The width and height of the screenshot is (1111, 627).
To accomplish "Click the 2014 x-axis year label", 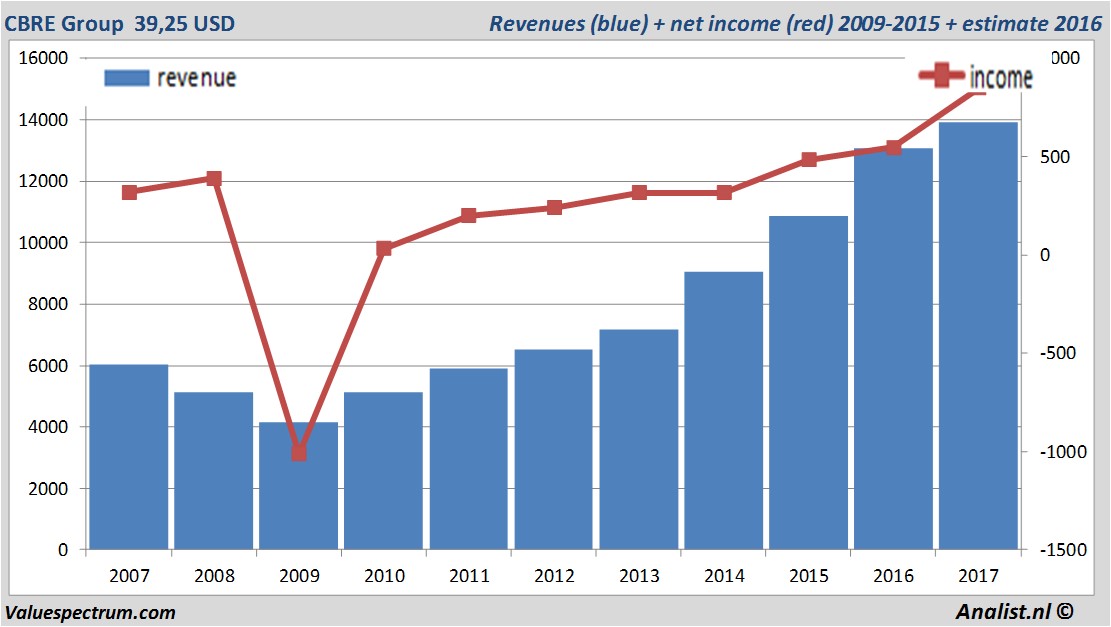I will click(x=724, y=575).
